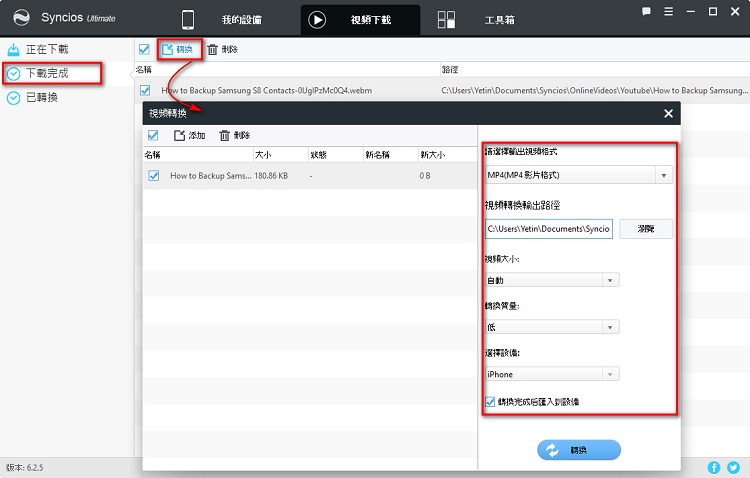Click the output path input field

[x=549, y=229]
